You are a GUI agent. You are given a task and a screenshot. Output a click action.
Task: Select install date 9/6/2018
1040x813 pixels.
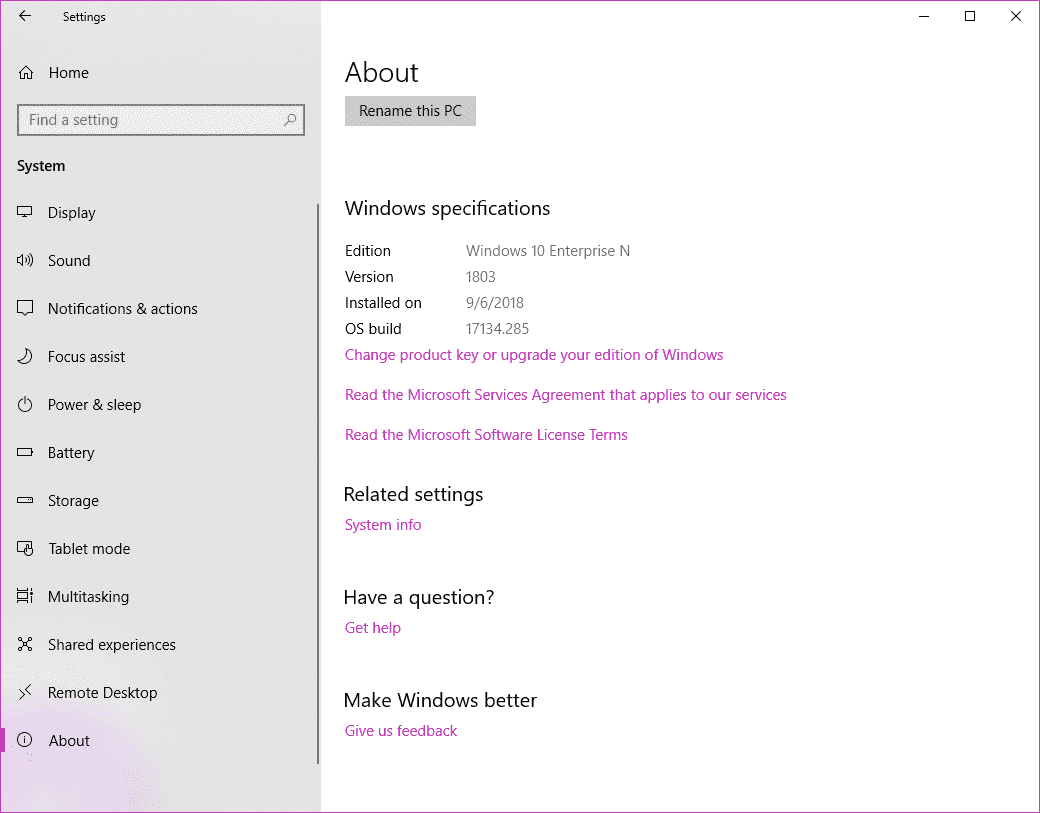click(495, 303)
